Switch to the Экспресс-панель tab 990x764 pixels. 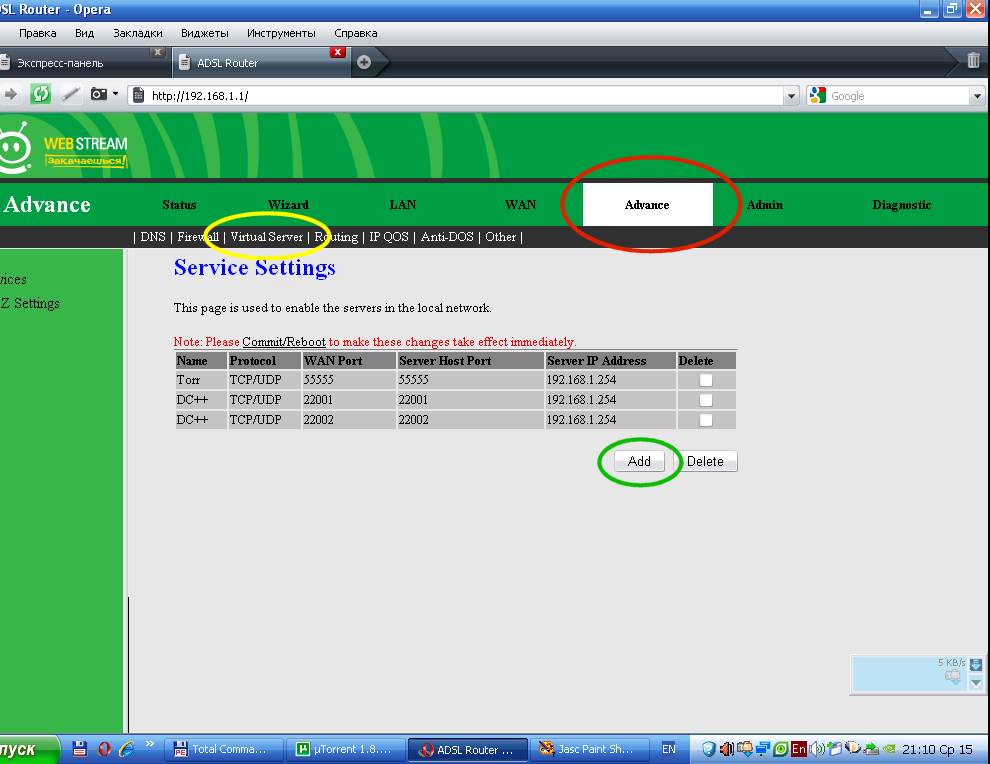pyautogui.click(x=82, y=63)
